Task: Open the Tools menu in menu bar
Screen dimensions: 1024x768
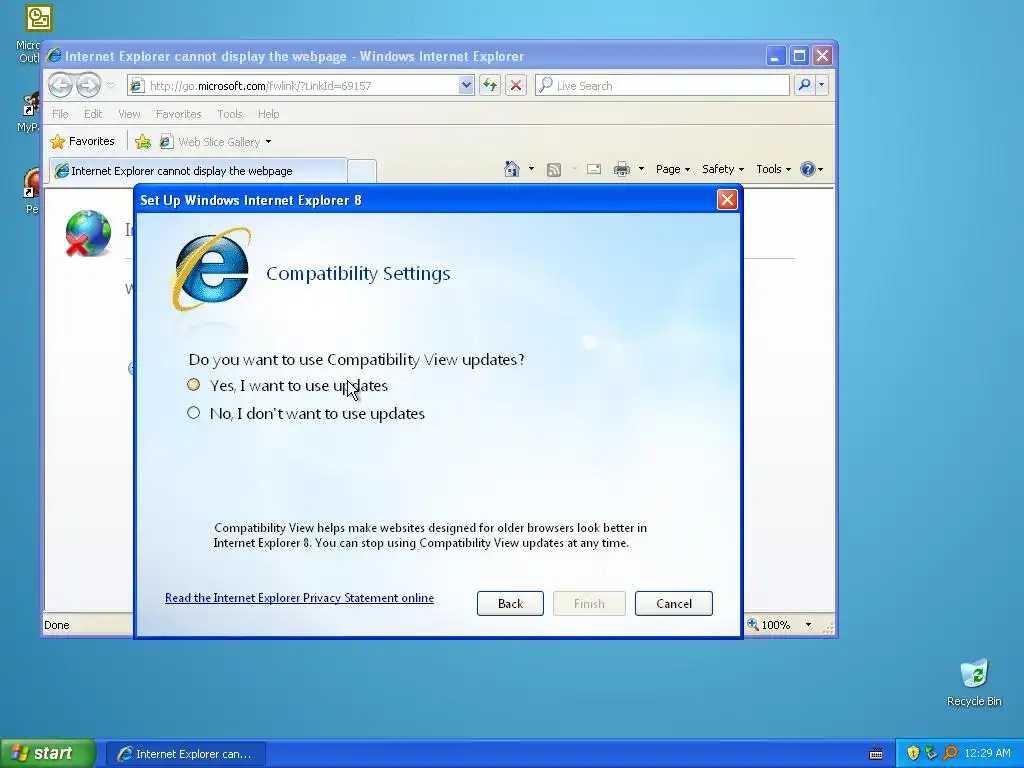Action: 229,114
